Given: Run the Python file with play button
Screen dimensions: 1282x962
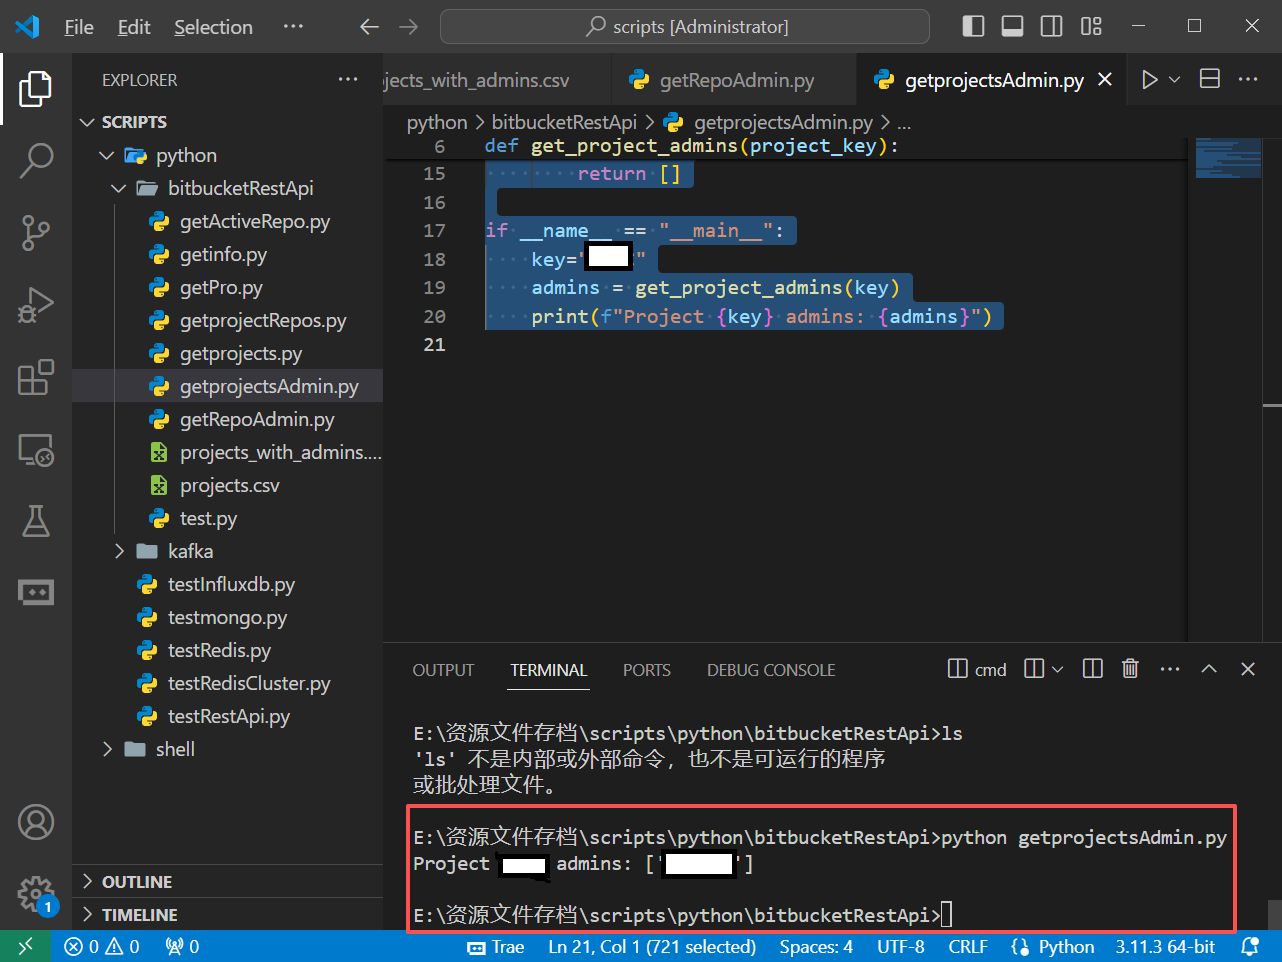Looking at the screenshot, I should [1150, 80].
